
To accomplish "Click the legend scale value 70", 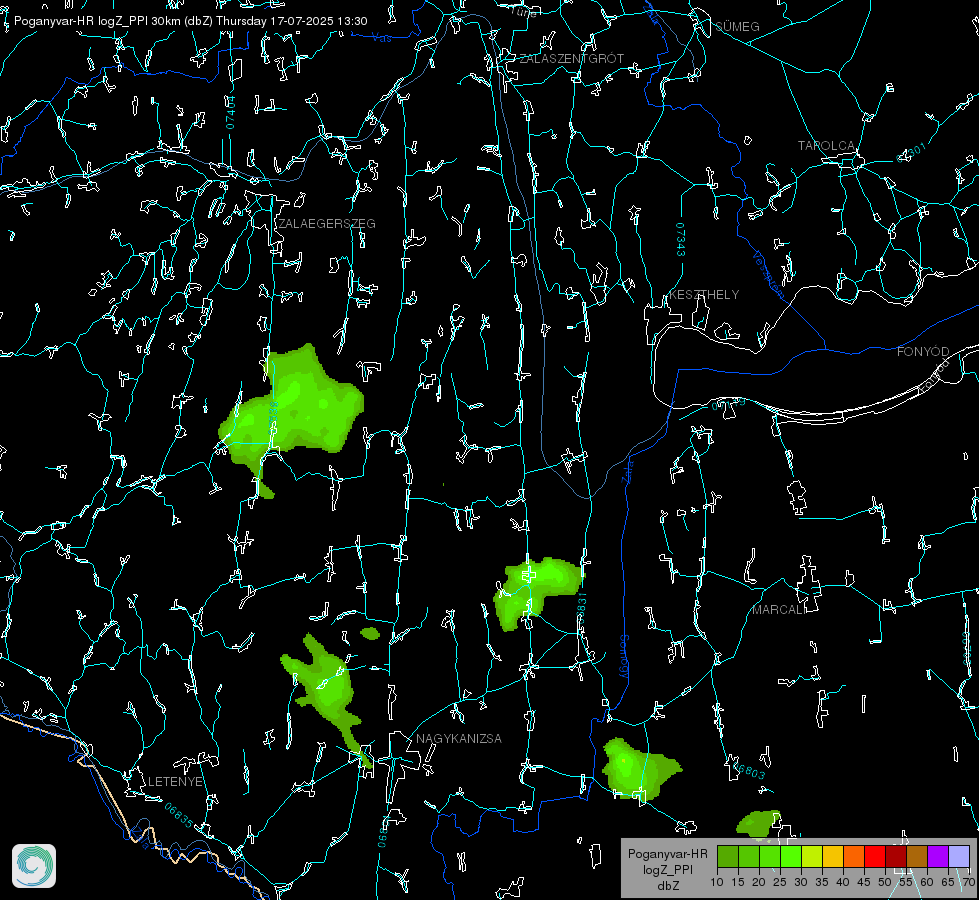I will coord(969,882).
